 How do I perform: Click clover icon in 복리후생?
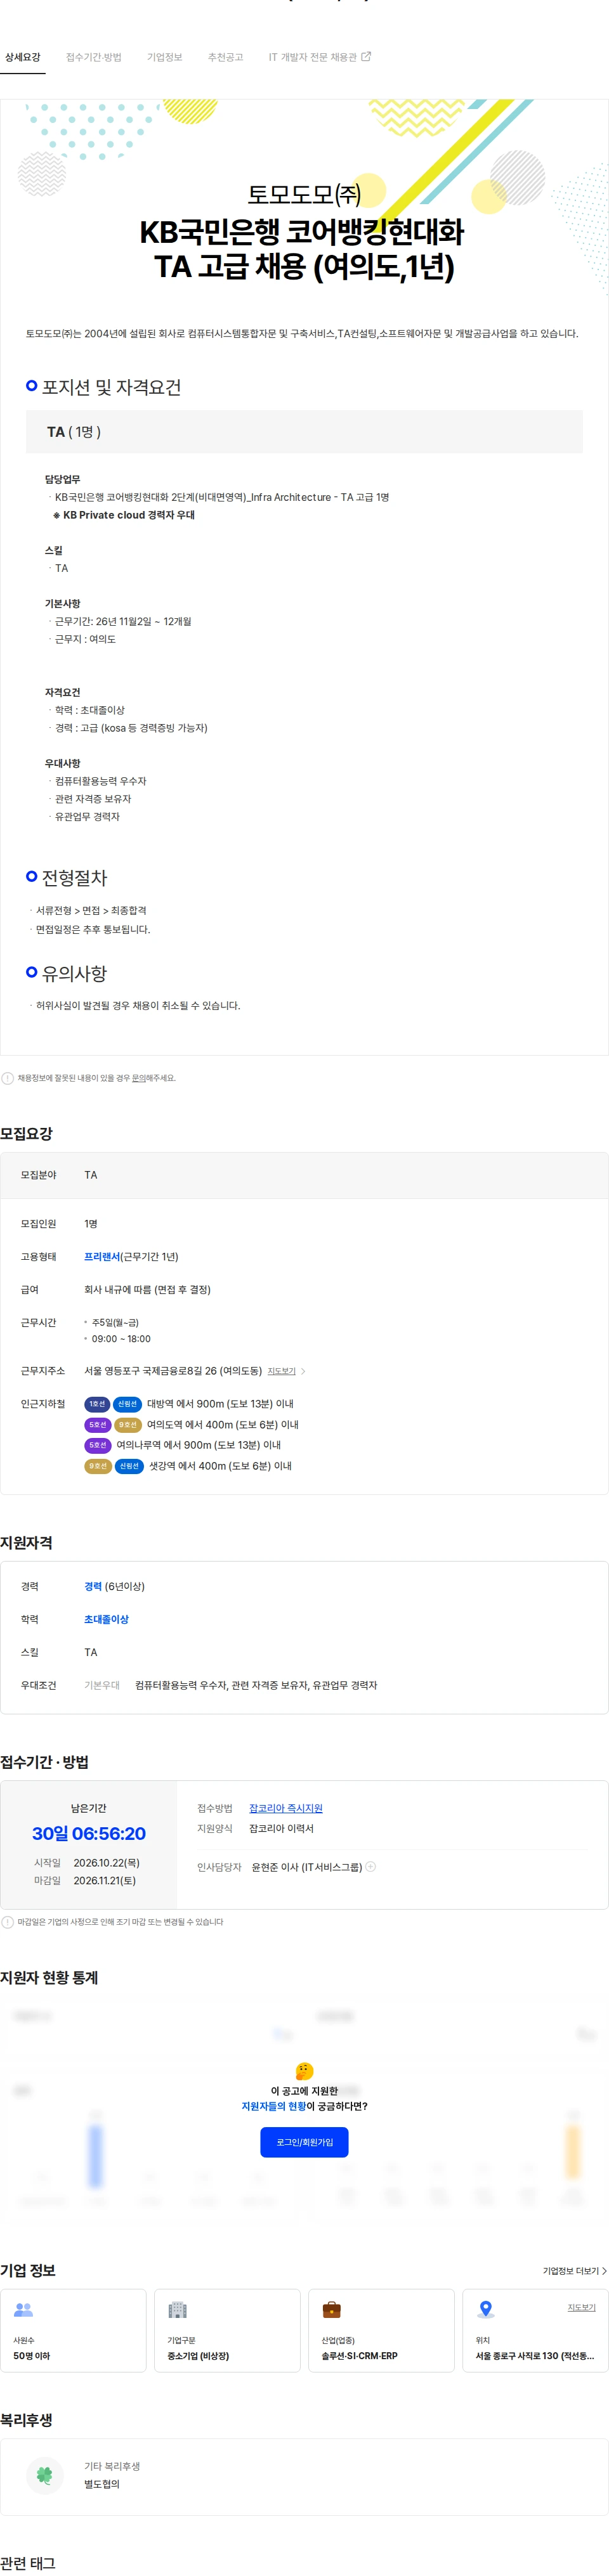click(44, 2475)
